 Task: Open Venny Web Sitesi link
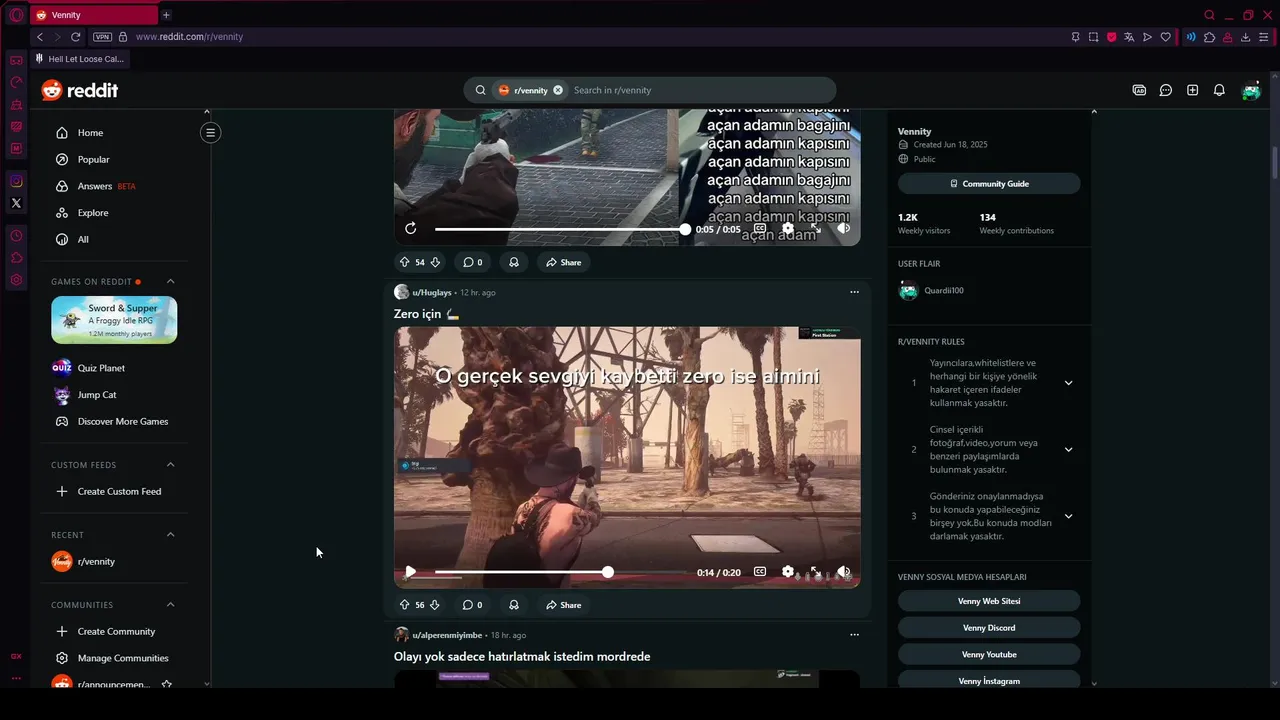989,601
